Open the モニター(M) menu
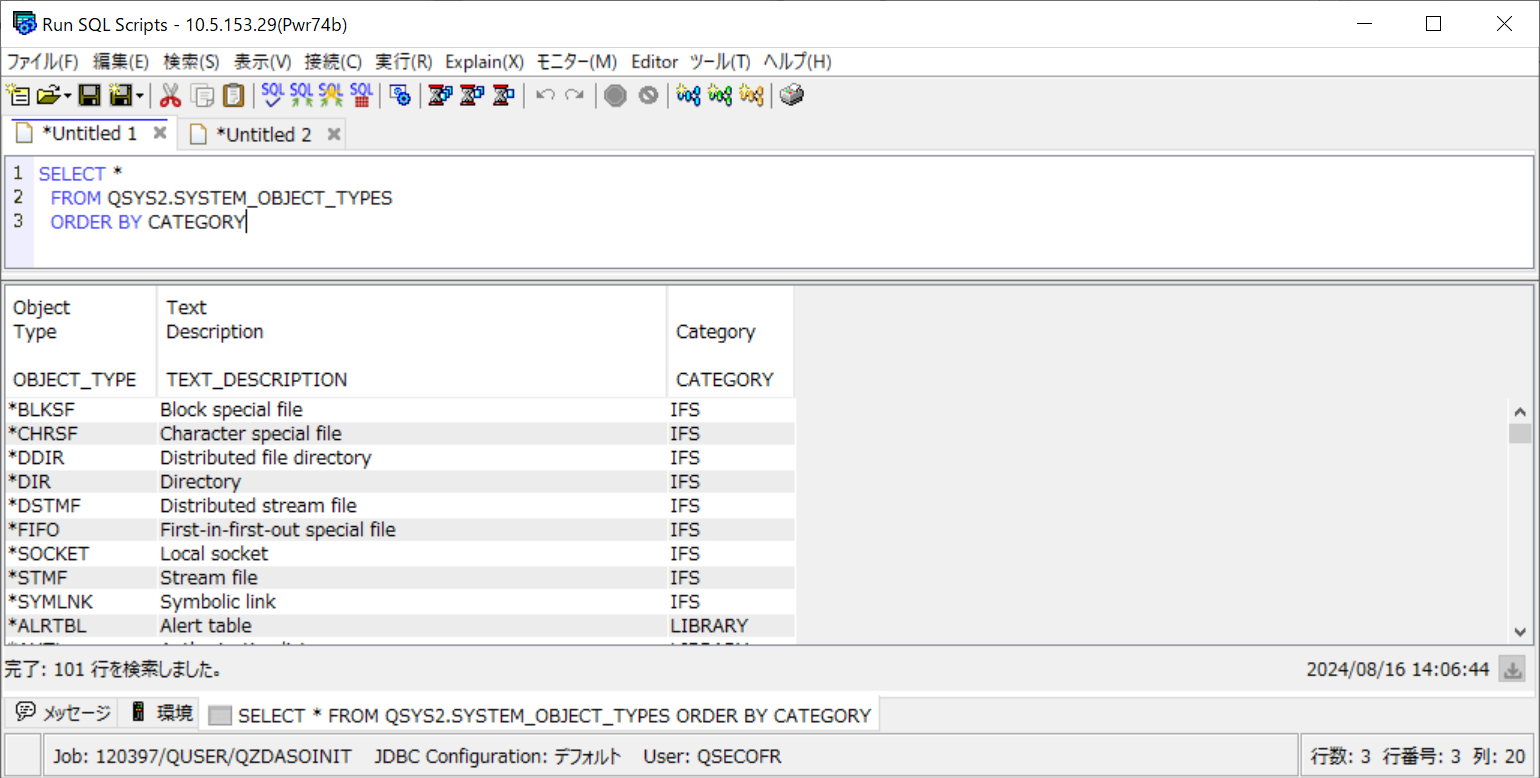 pos(577,62)
